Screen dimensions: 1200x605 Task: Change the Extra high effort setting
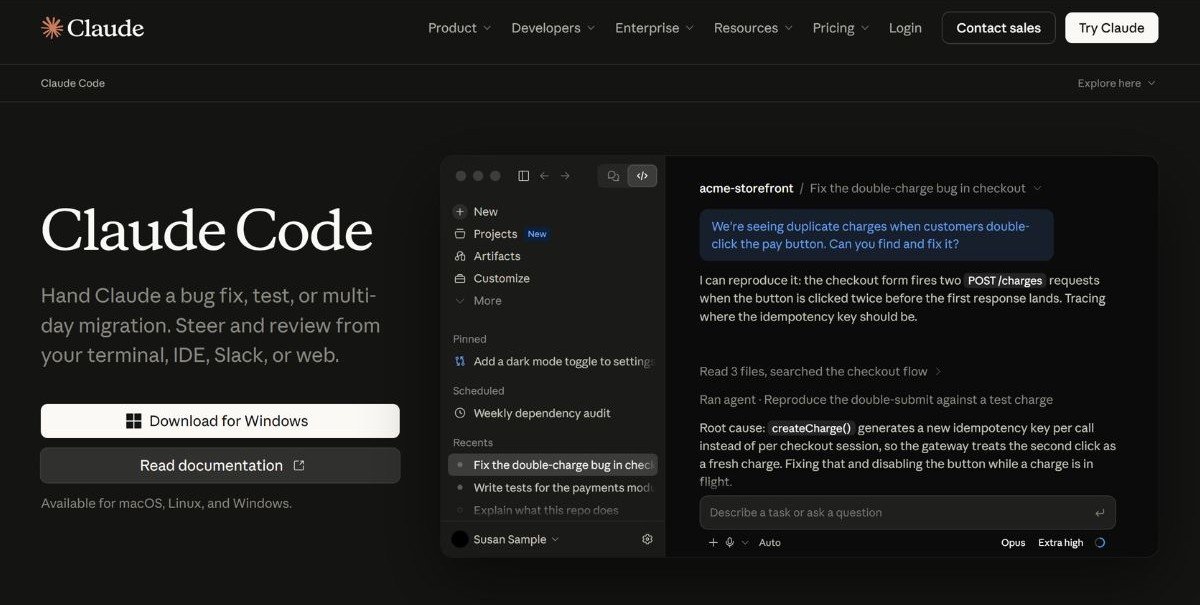[1061, 542]
